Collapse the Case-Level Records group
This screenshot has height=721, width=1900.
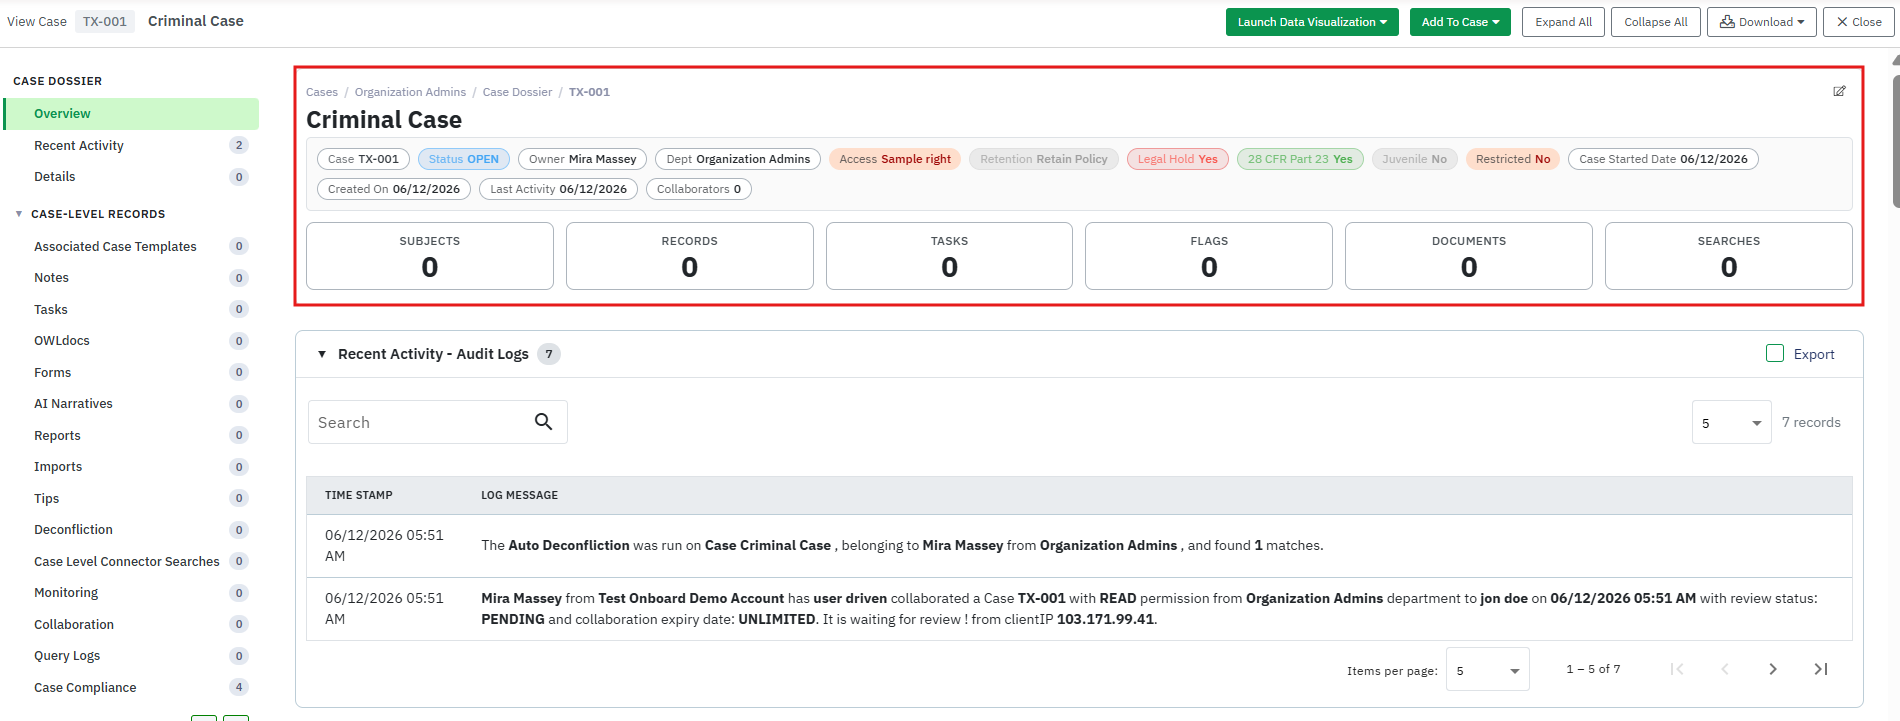[19, 214]
